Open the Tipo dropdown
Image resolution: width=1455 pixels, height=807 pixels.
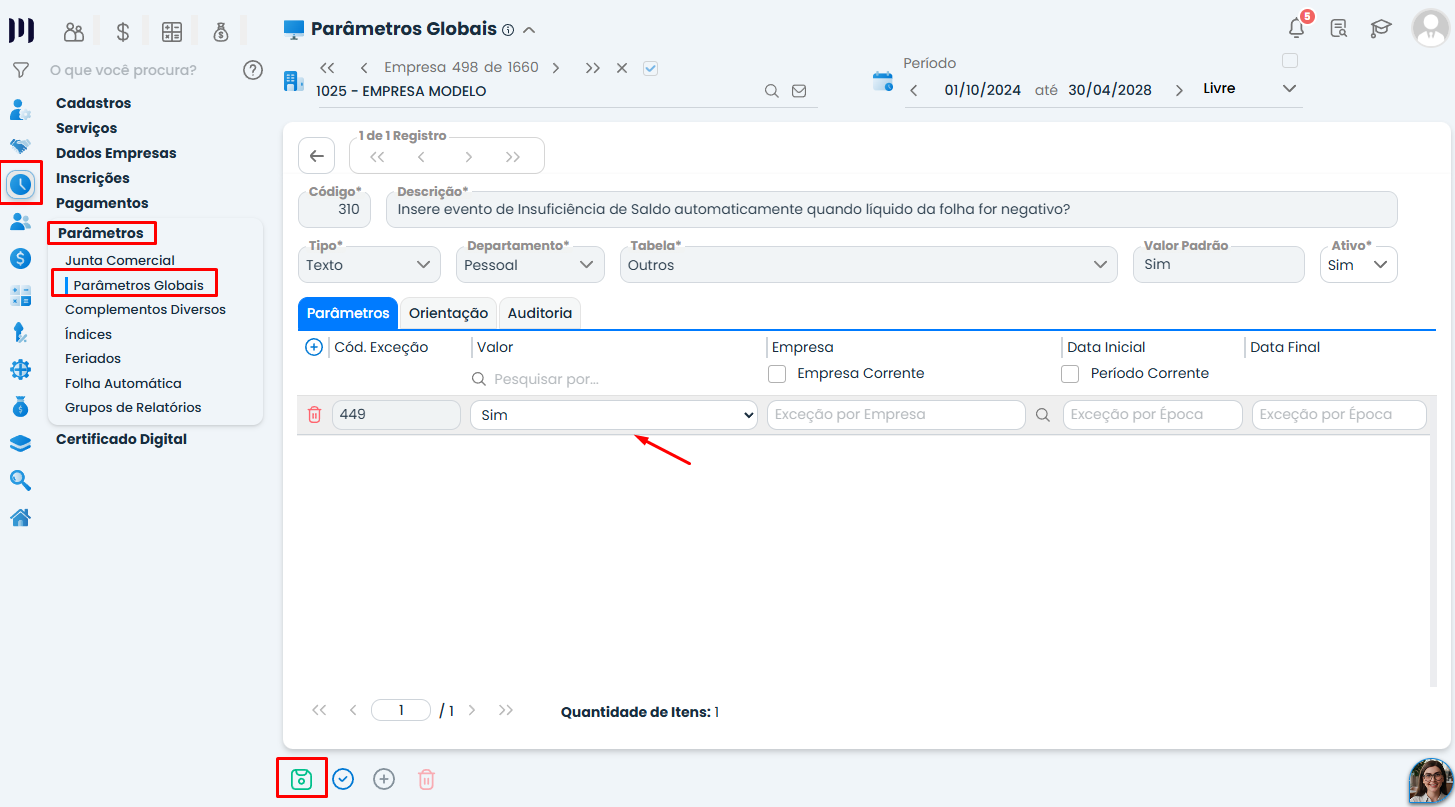click(369, 265)
